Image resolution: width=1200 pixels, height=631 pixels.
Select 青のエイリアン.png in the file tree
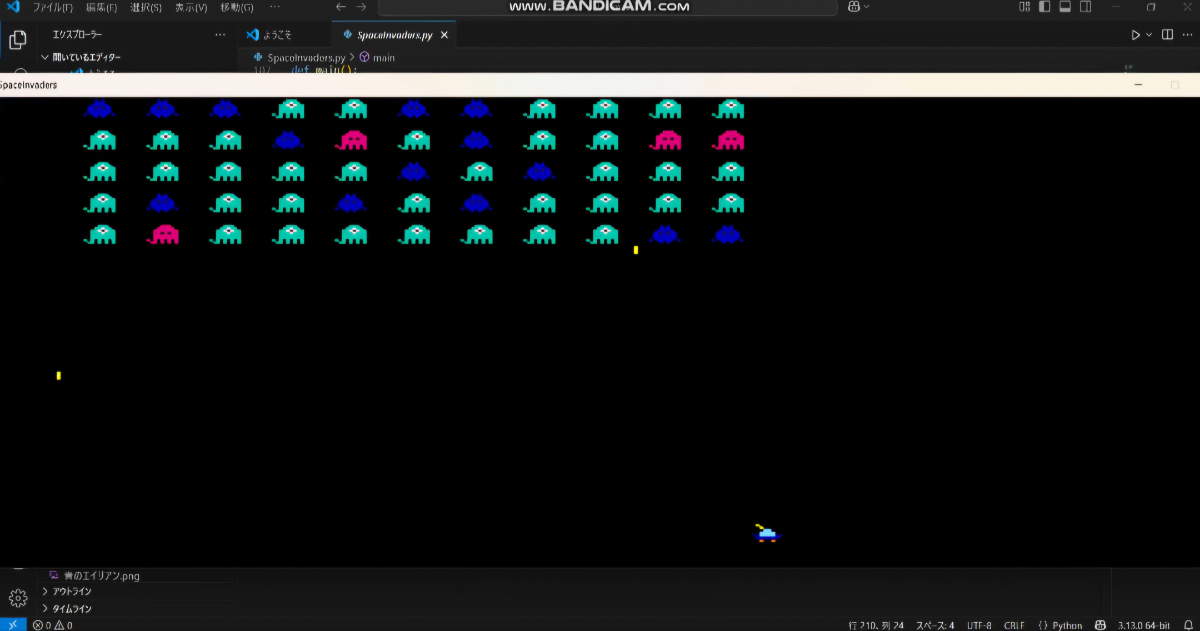tap(100, 575)
